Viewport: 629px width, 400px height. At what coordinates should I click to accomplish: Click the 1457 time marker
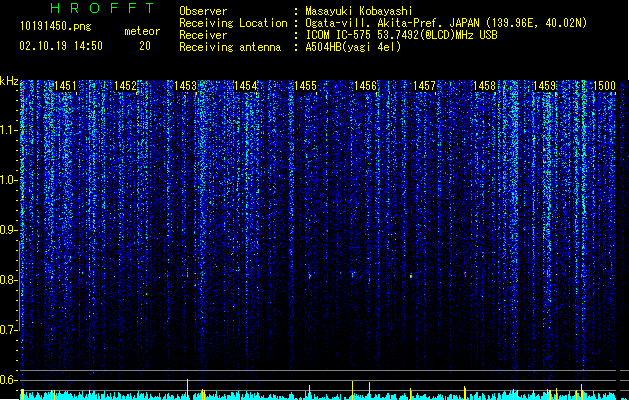tap(424, 86)
